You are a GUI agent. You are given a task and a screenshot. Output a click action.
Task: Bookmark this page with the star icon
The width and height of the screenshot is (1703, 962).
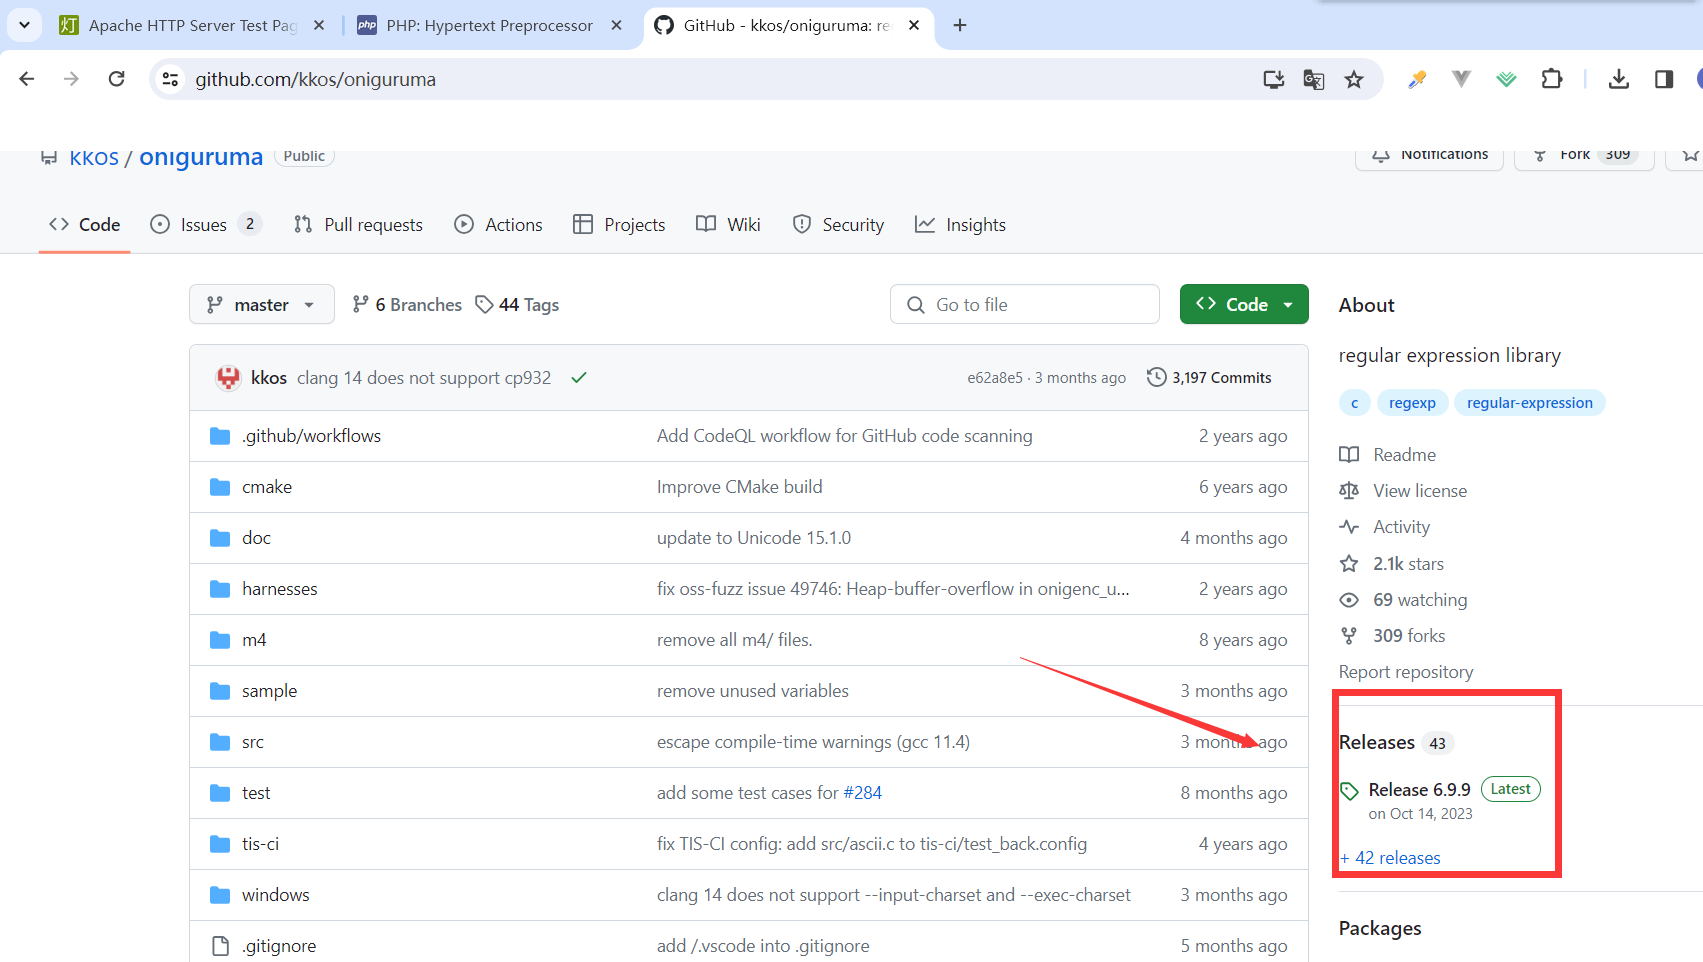click(x=1354, y=79)
